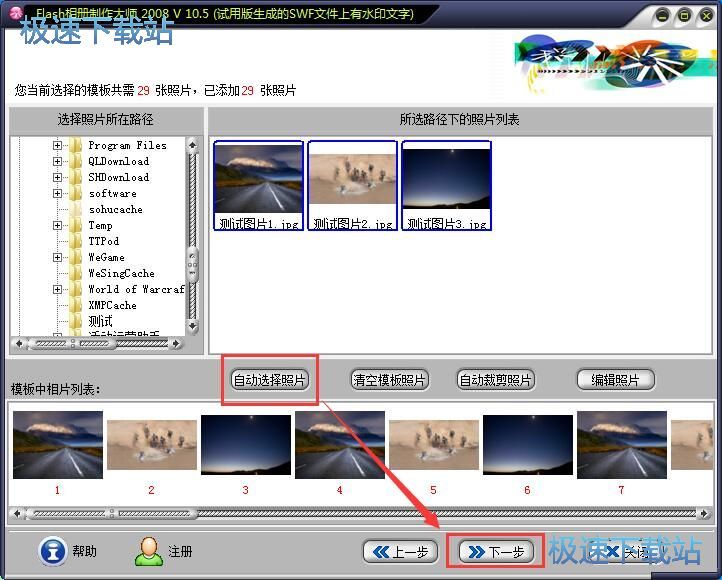Select template photo number 1
The width and height of the screenshot is (722, 580).
coord(58,445)
